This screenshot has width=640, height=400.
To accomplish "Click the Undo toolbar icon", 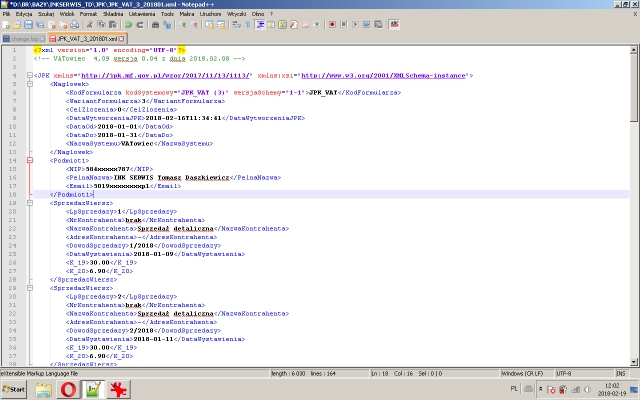I will tap(127, 27).
